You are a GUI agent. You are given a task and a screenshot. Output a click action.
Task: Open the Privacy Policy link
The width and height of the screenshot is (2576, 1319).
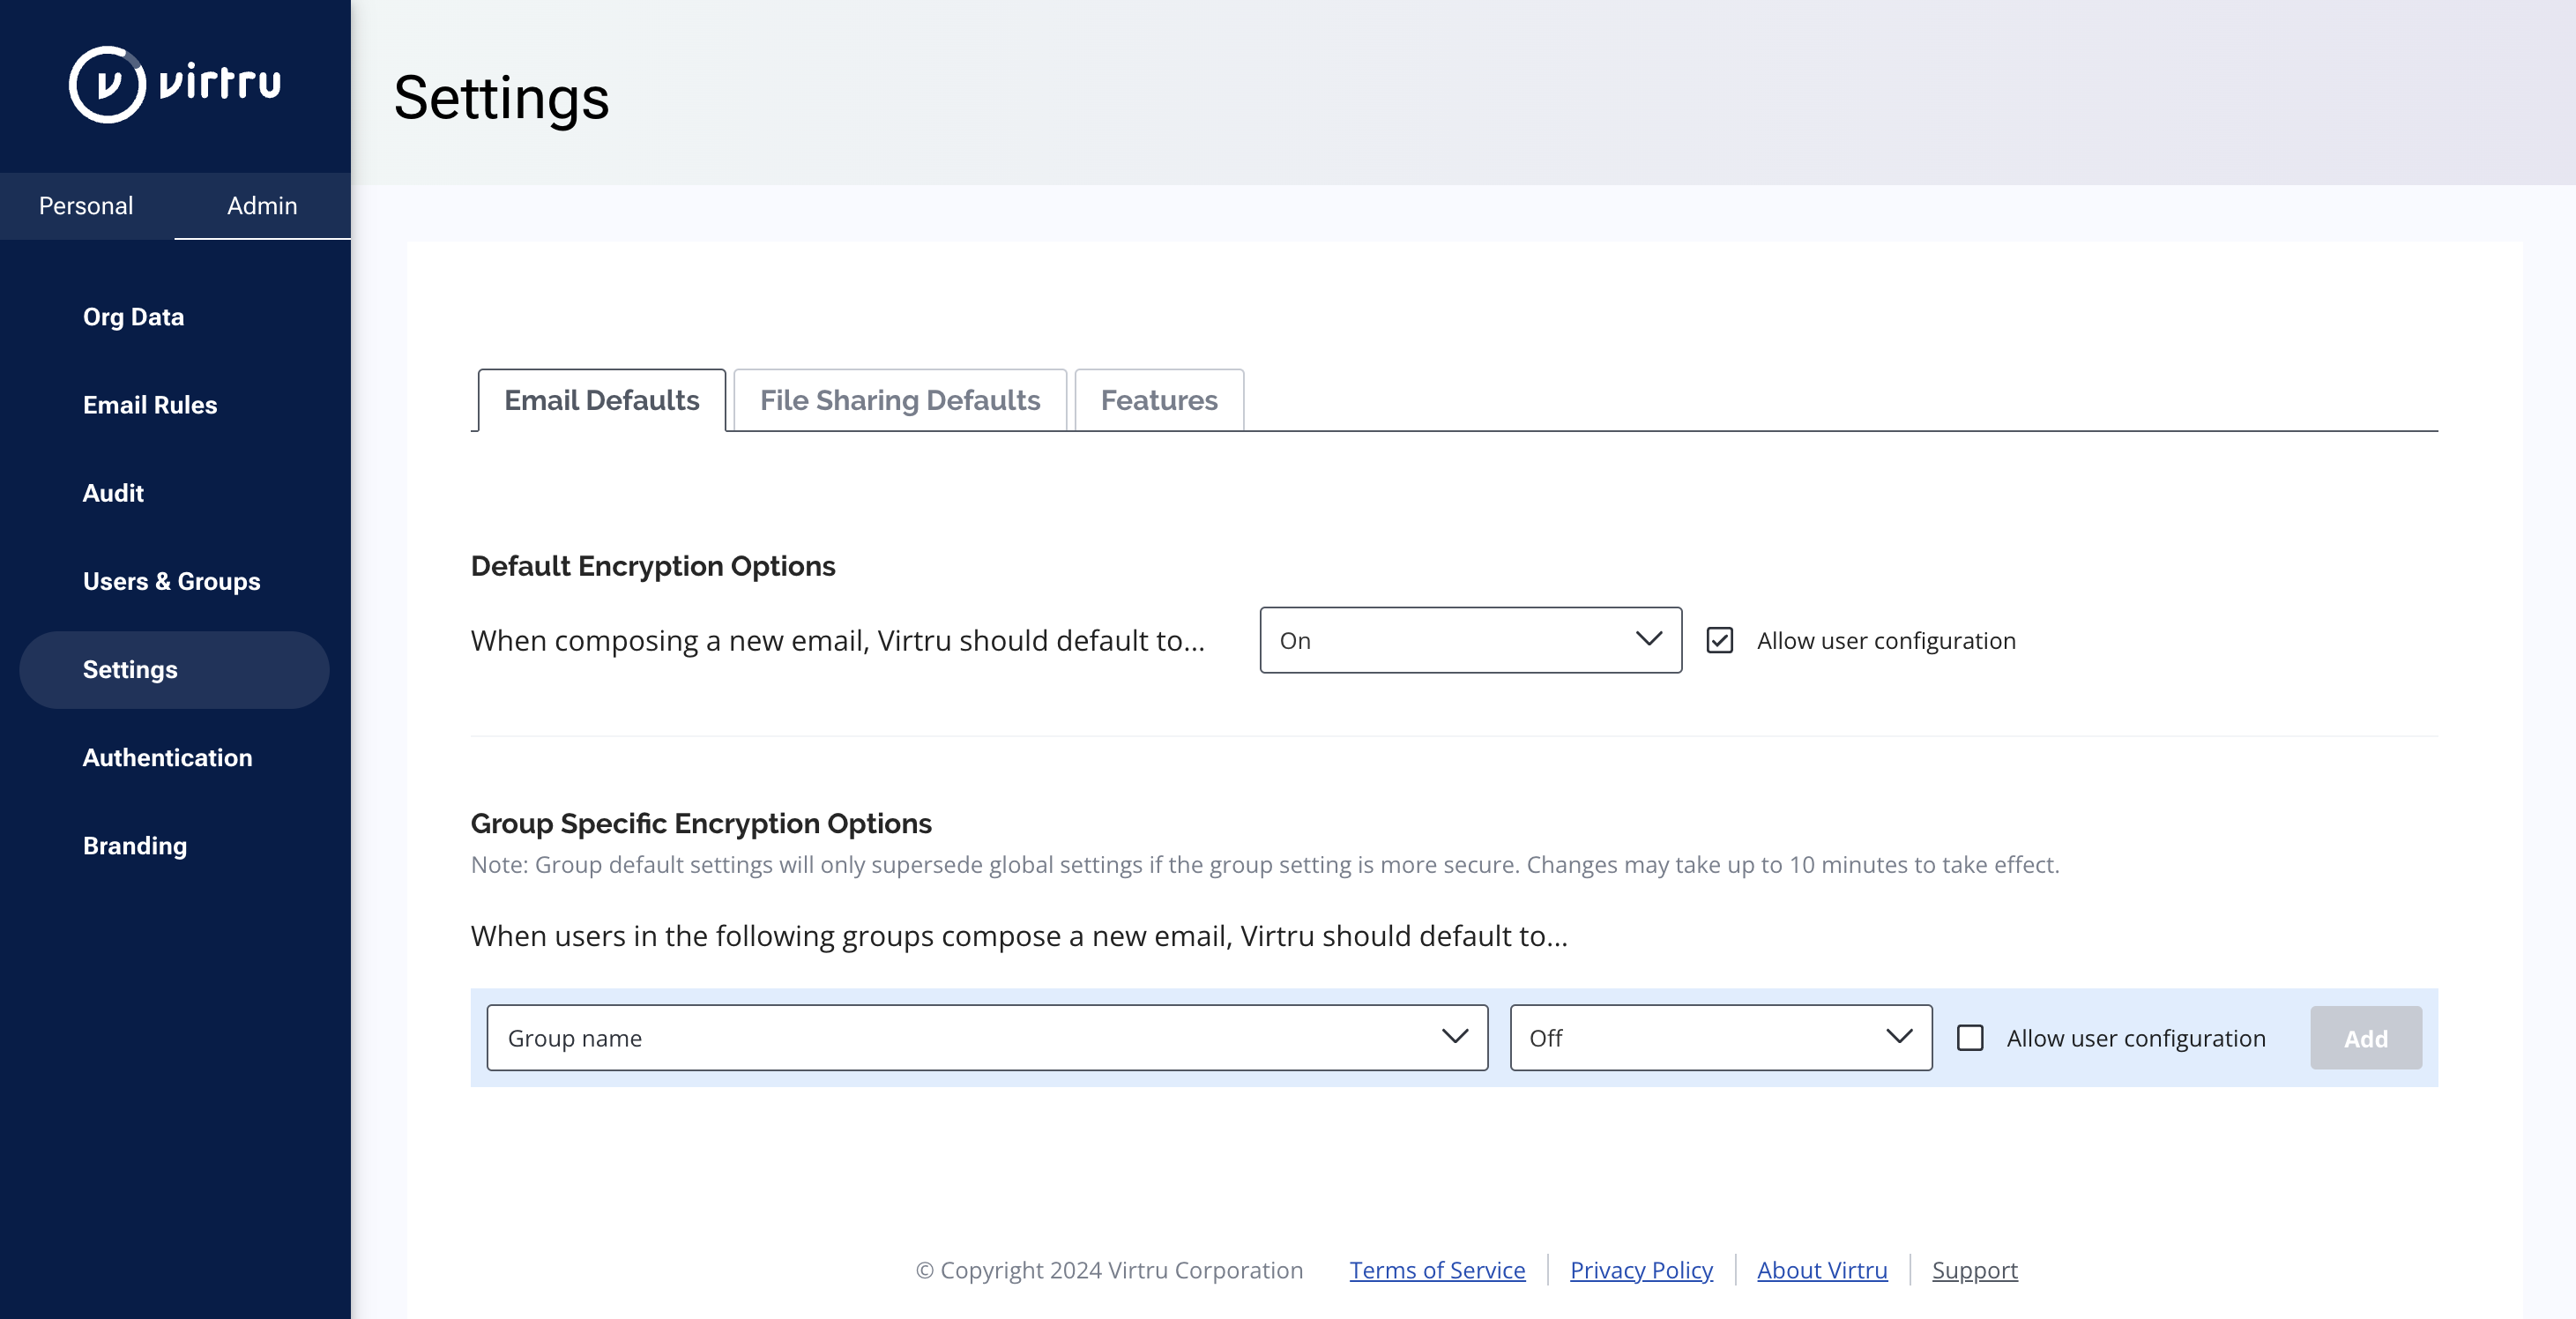(x=1641, y=1270)
